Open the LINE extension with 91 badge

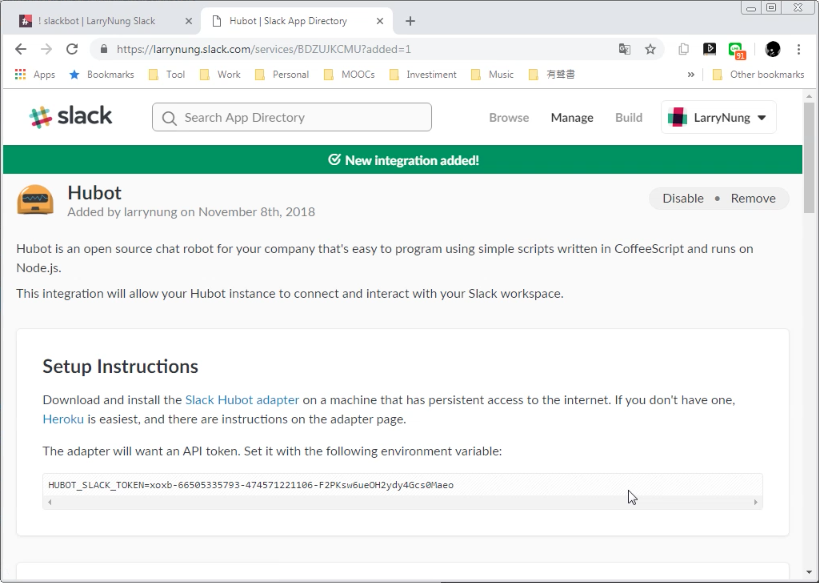tap(736, 50)
